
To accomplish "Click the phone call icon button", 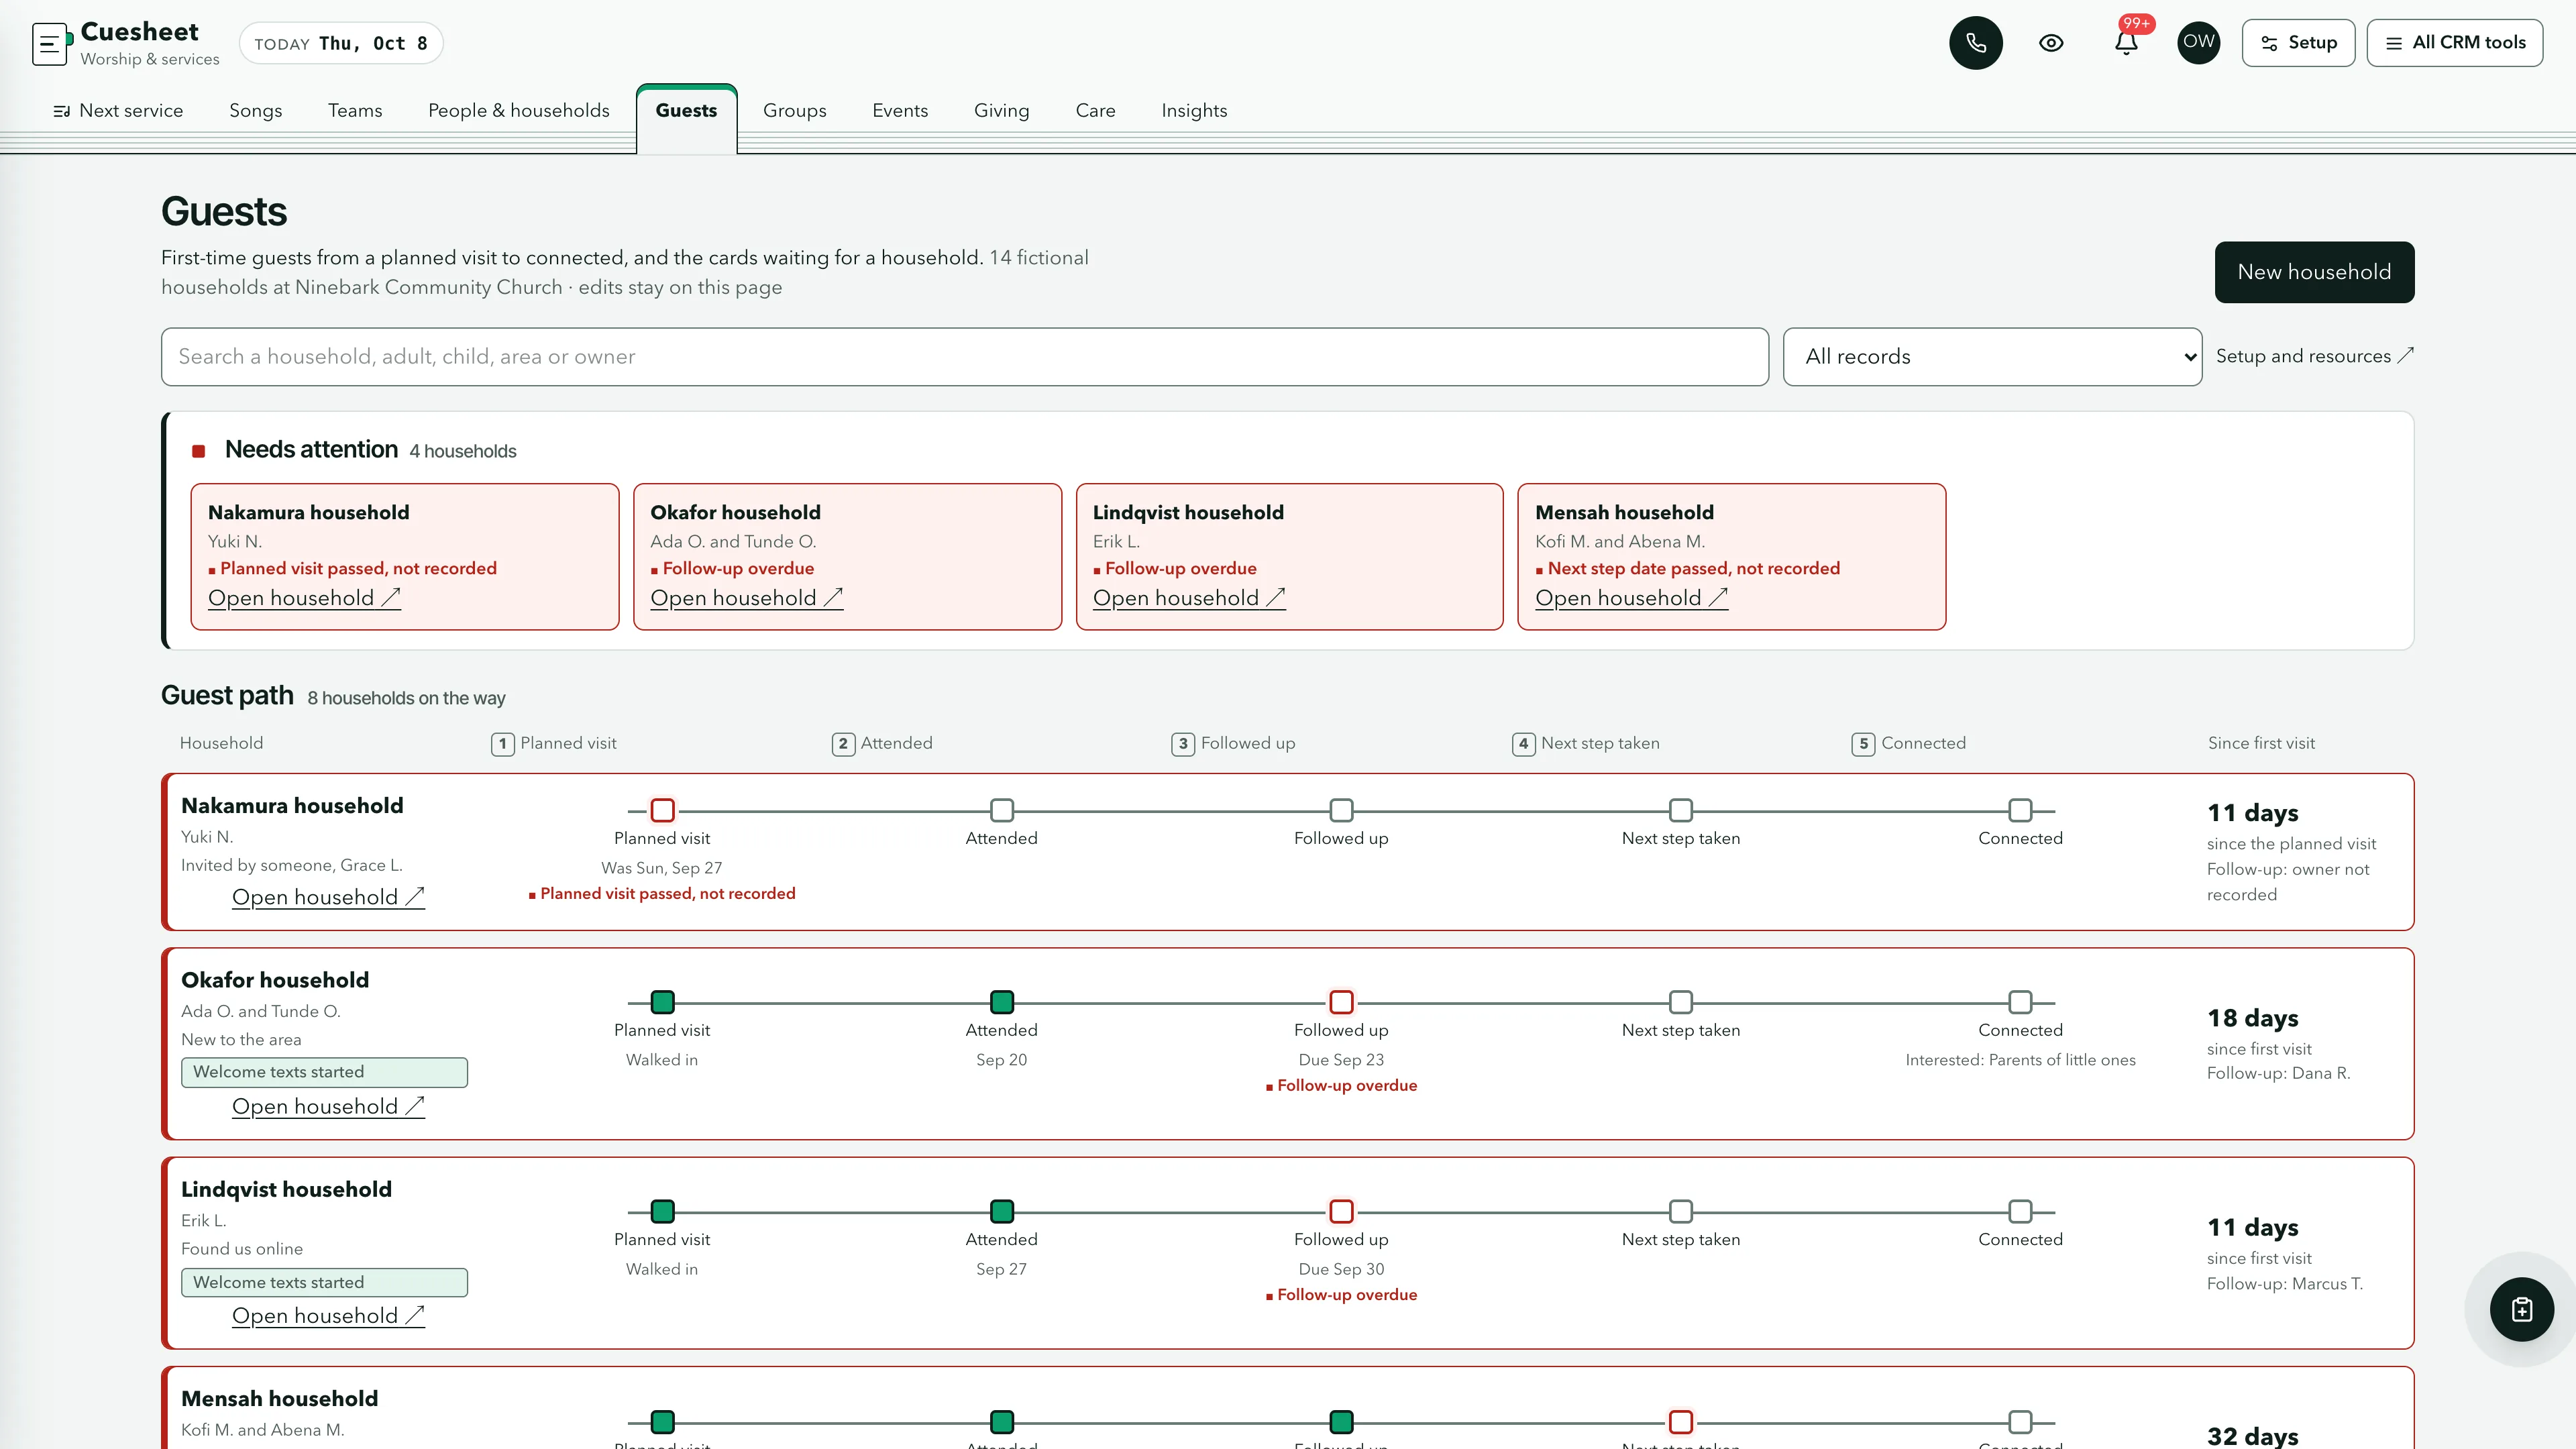I will [x=1975, y=43].
